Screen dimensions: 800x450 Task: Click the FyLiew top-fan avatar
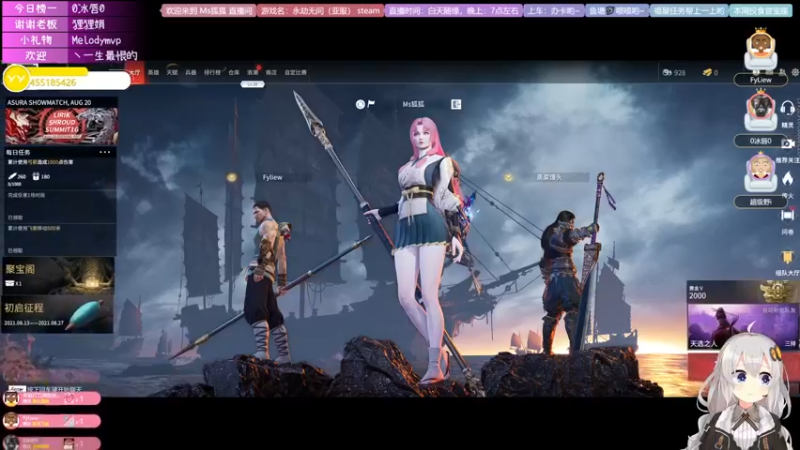point(760,49)
